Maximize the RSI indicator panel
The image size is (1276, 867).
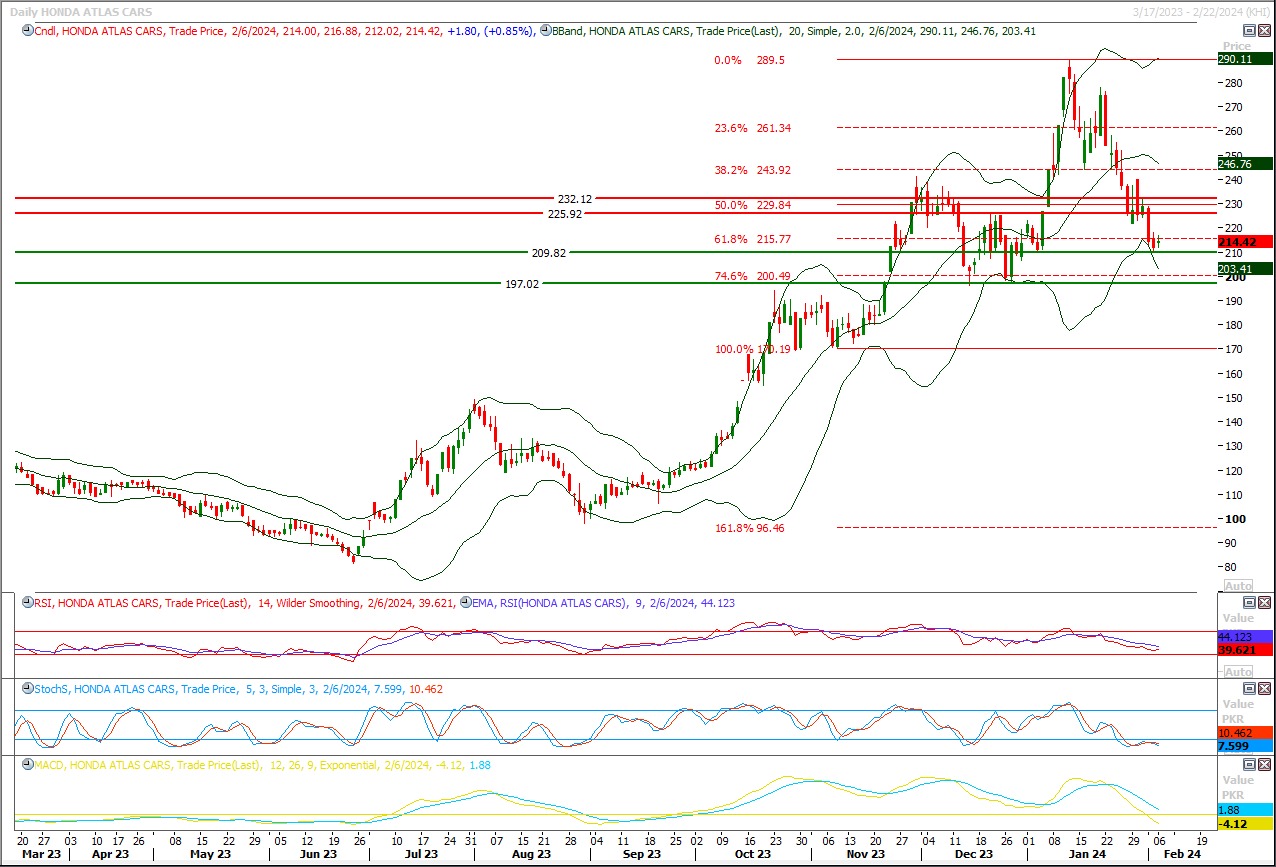(x=1249, y=602)
